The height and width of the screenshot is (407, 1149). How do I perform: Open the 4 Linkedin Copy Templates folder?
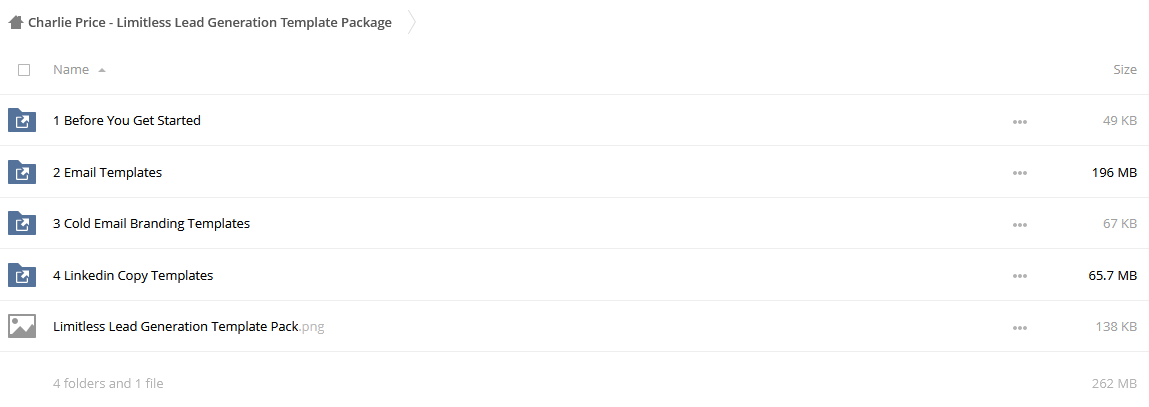133,276
